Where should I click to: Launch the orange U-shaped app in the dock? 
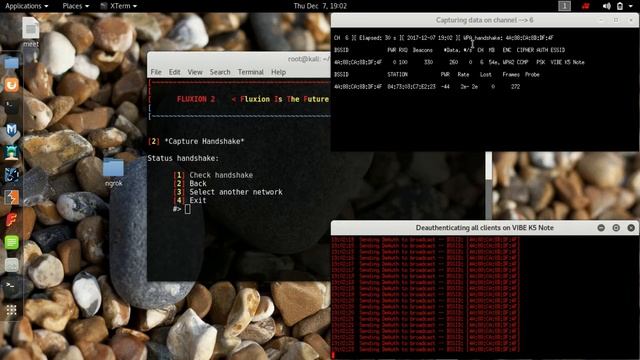pos(11,85)
